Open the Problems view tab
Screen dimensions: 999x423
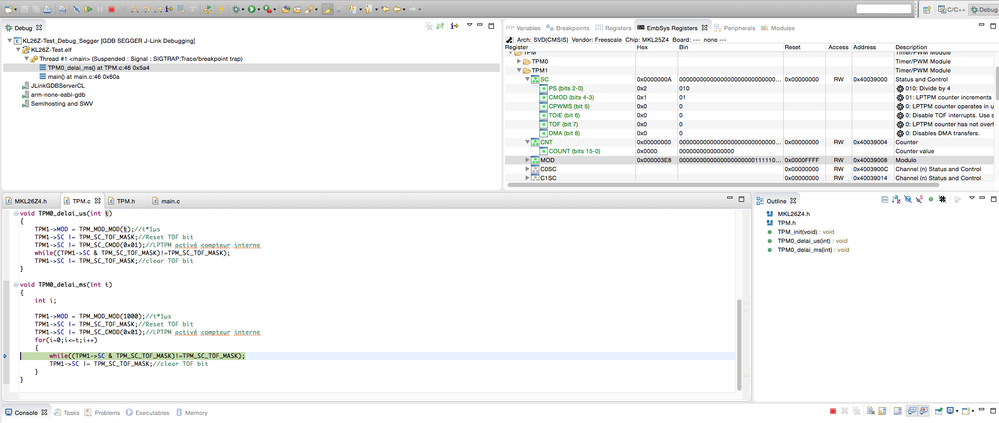[x=102, y=413]
